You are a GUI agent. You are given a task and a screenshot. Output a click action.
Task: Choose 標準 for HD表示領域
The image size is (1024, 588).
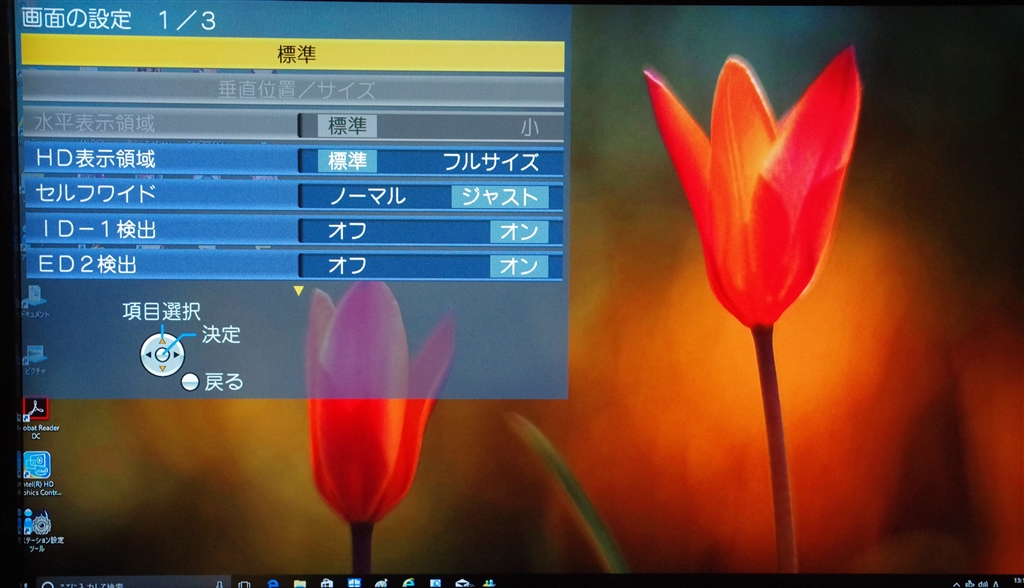pos(347,161)
